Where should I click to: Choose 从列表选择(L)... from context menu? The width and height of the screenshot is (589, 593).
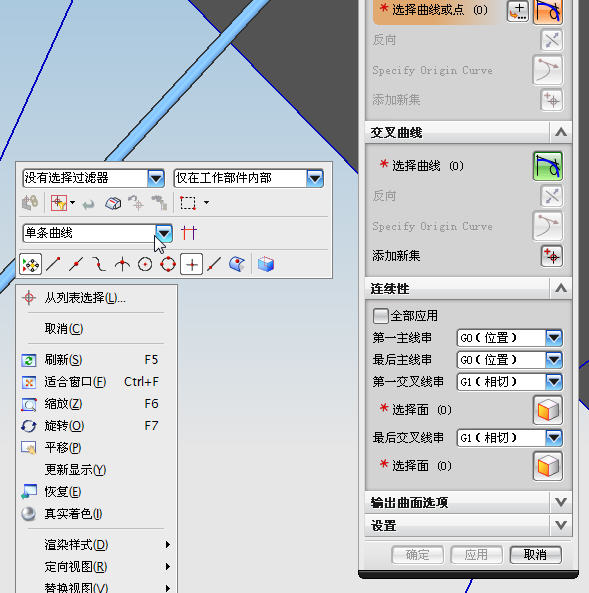[96, 298]
